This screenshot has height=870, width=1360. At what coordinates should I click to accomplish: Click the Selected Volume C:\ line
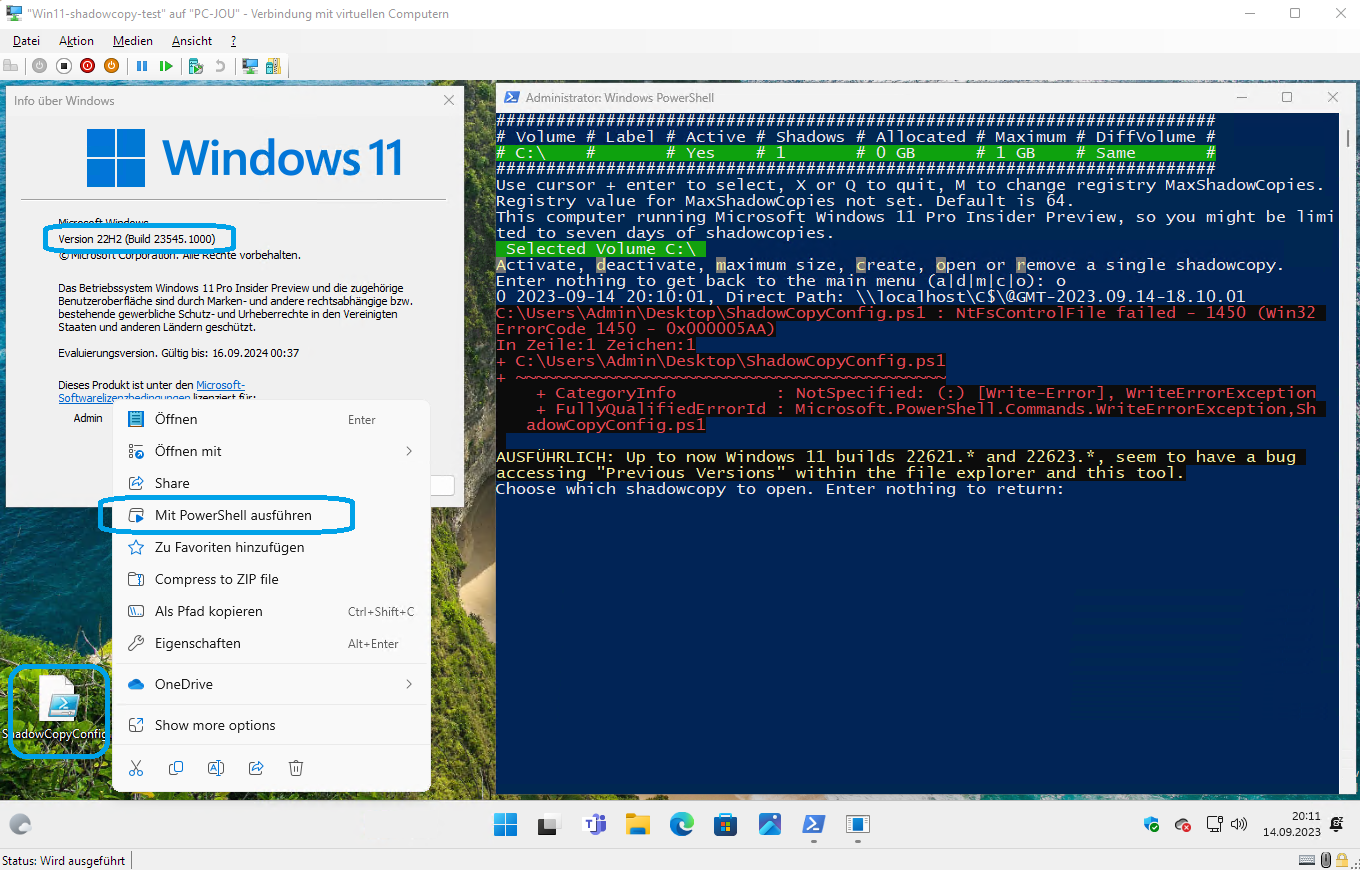tap(600, 249)
